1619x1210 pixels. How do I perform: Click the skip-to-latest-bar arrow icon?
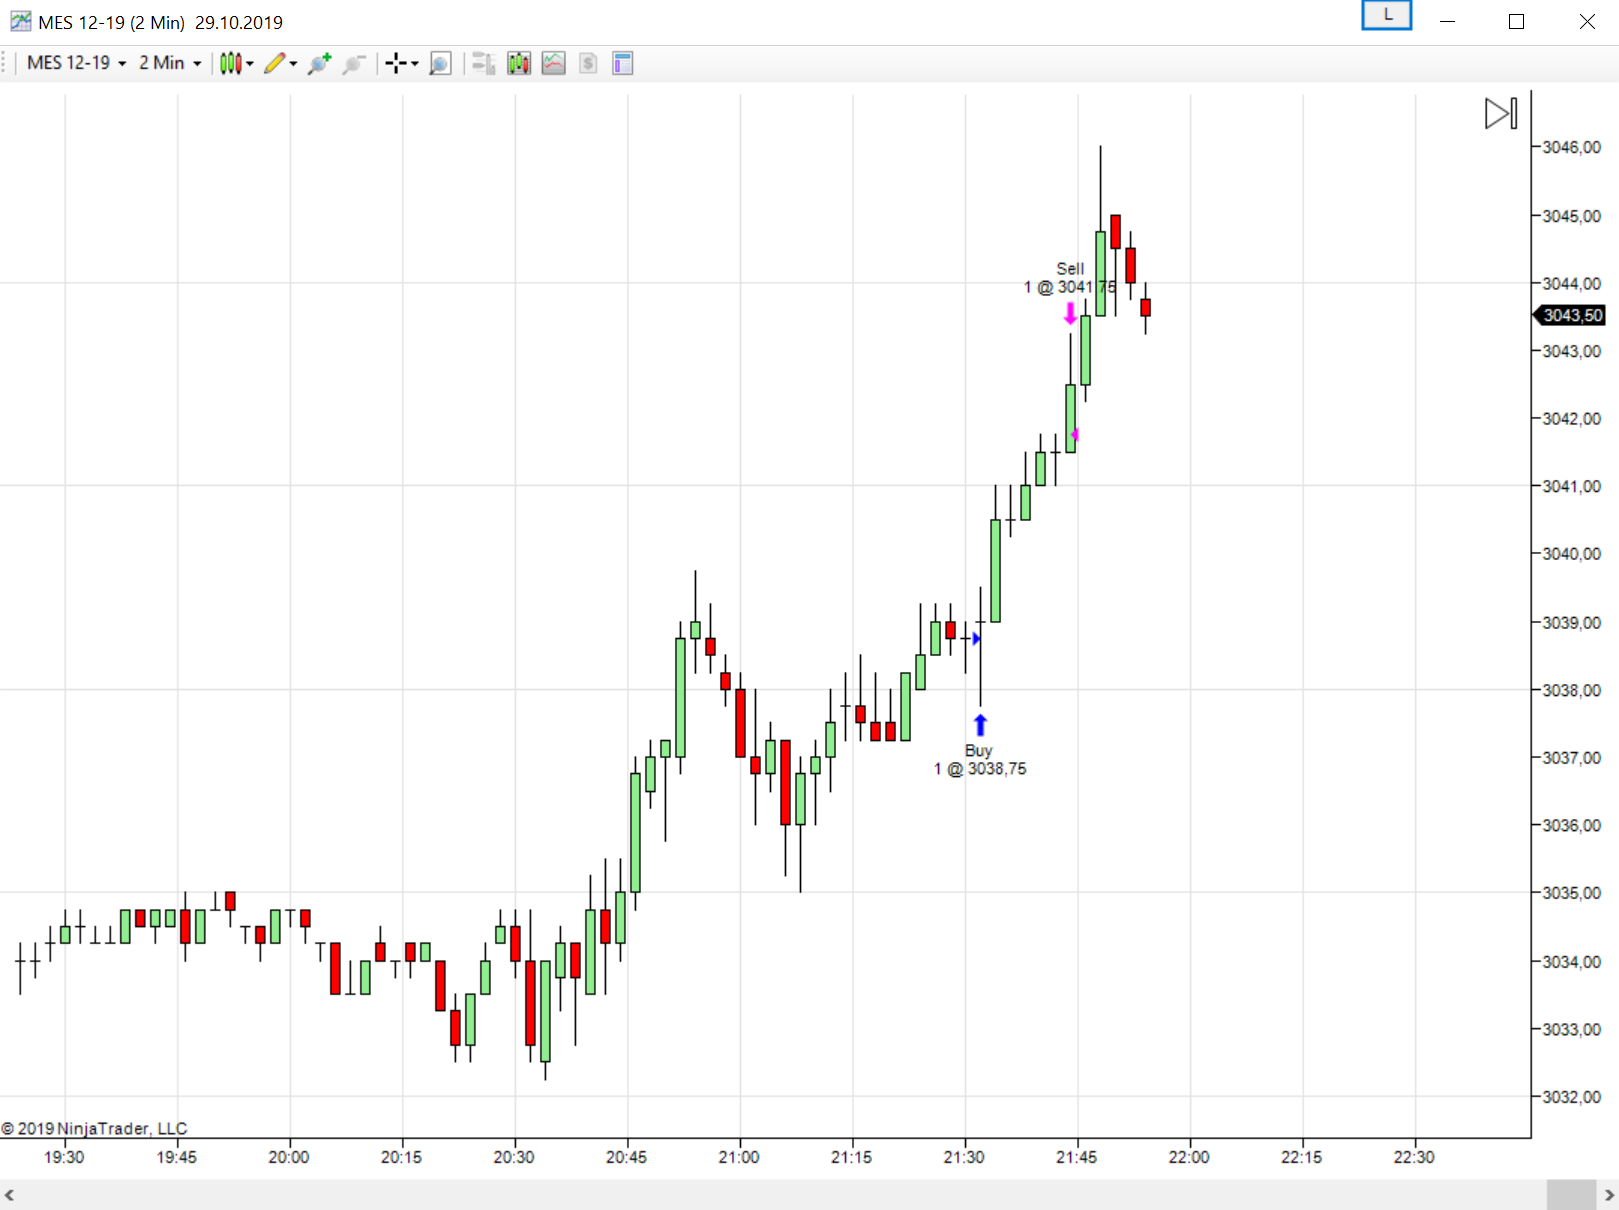(1501, 114)
